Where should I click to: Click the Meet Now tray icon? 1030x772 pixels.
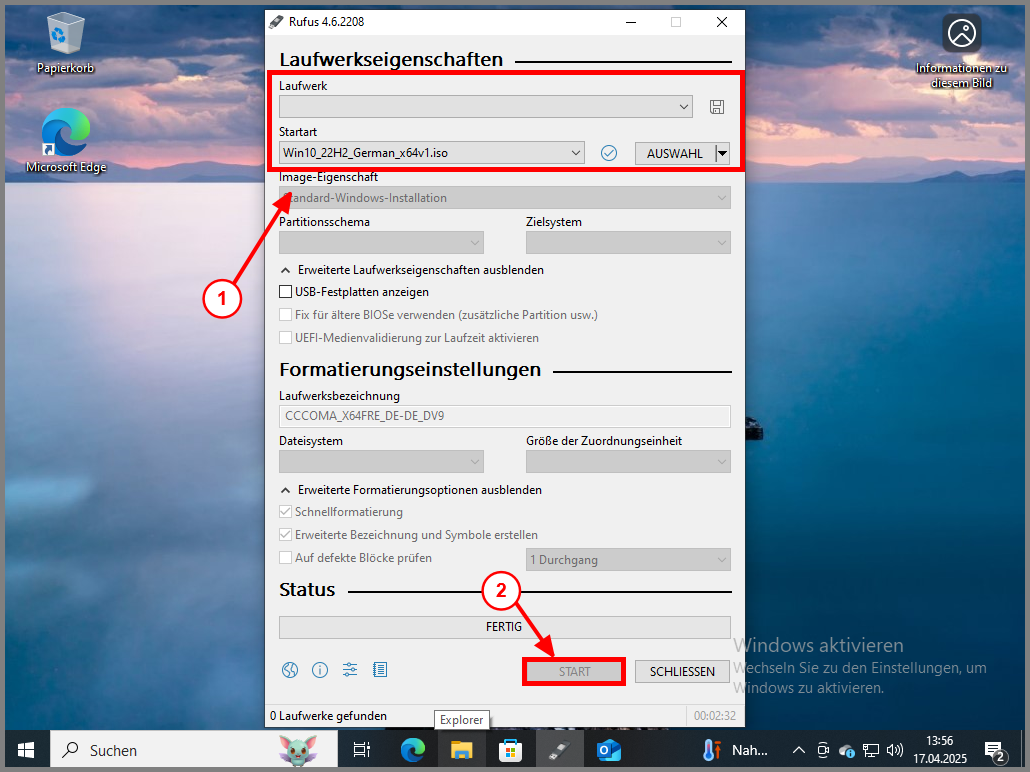[823, 750]
